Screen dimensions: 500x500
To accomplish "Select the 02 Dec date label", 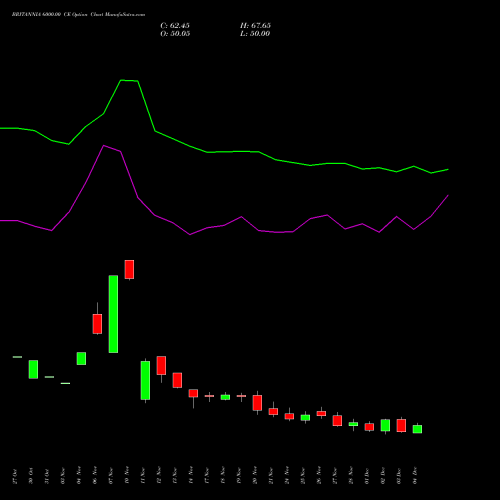I will coord(383,476).
